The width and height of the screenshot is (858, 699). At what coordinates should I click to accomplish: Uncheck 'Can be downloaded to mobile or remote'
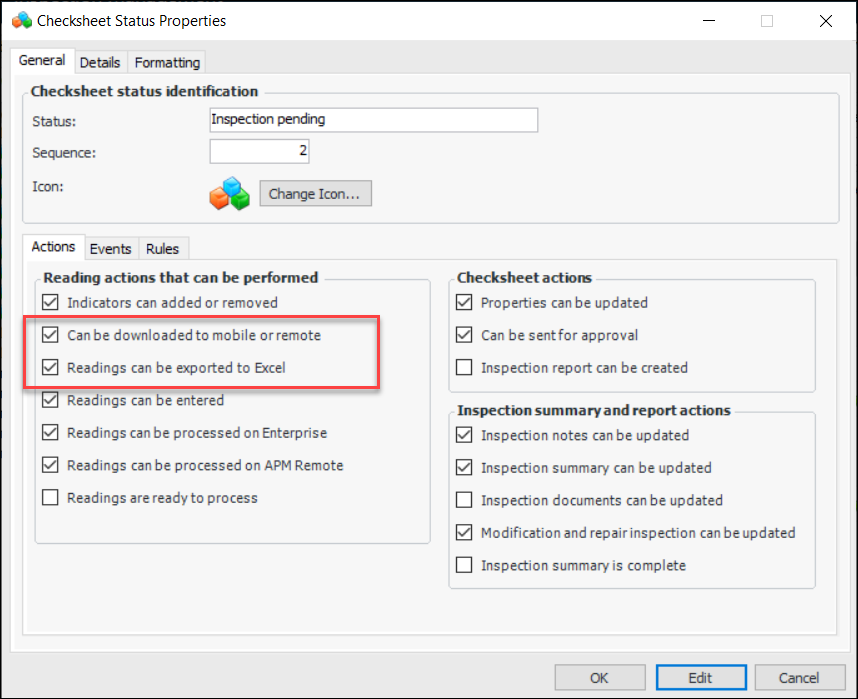pyautogui.click(x=50, y=335)
